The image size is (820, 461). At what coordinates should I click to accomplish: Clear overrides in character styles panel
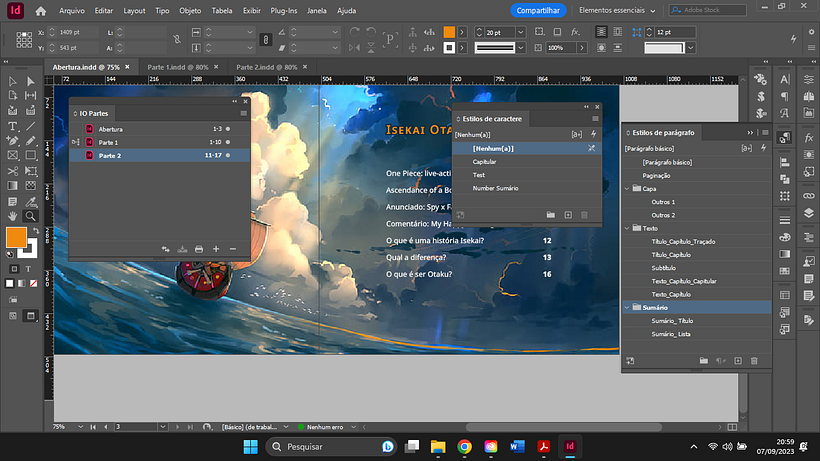pyautogui.click(x=591, y=148)
